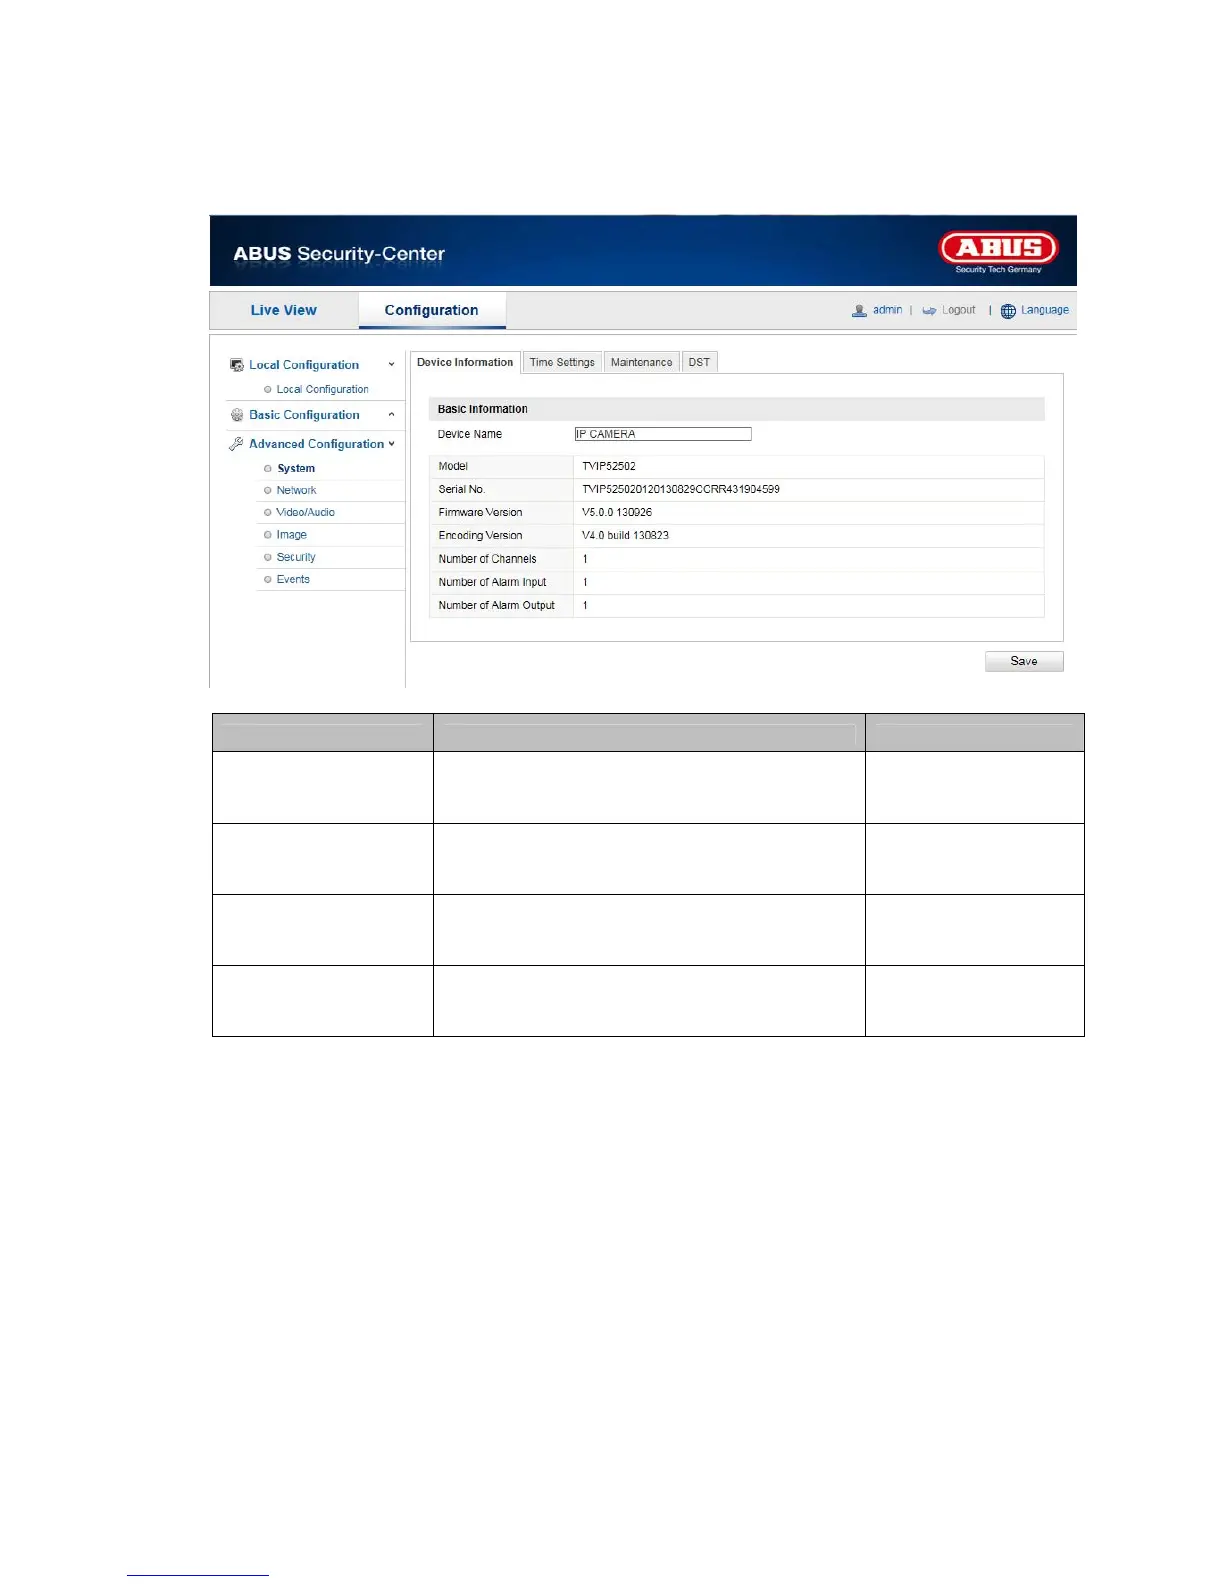This screenshot has width=1224, height=1584.
Task: Click the Local Configuration monitor icon
Action: point(237,365)
